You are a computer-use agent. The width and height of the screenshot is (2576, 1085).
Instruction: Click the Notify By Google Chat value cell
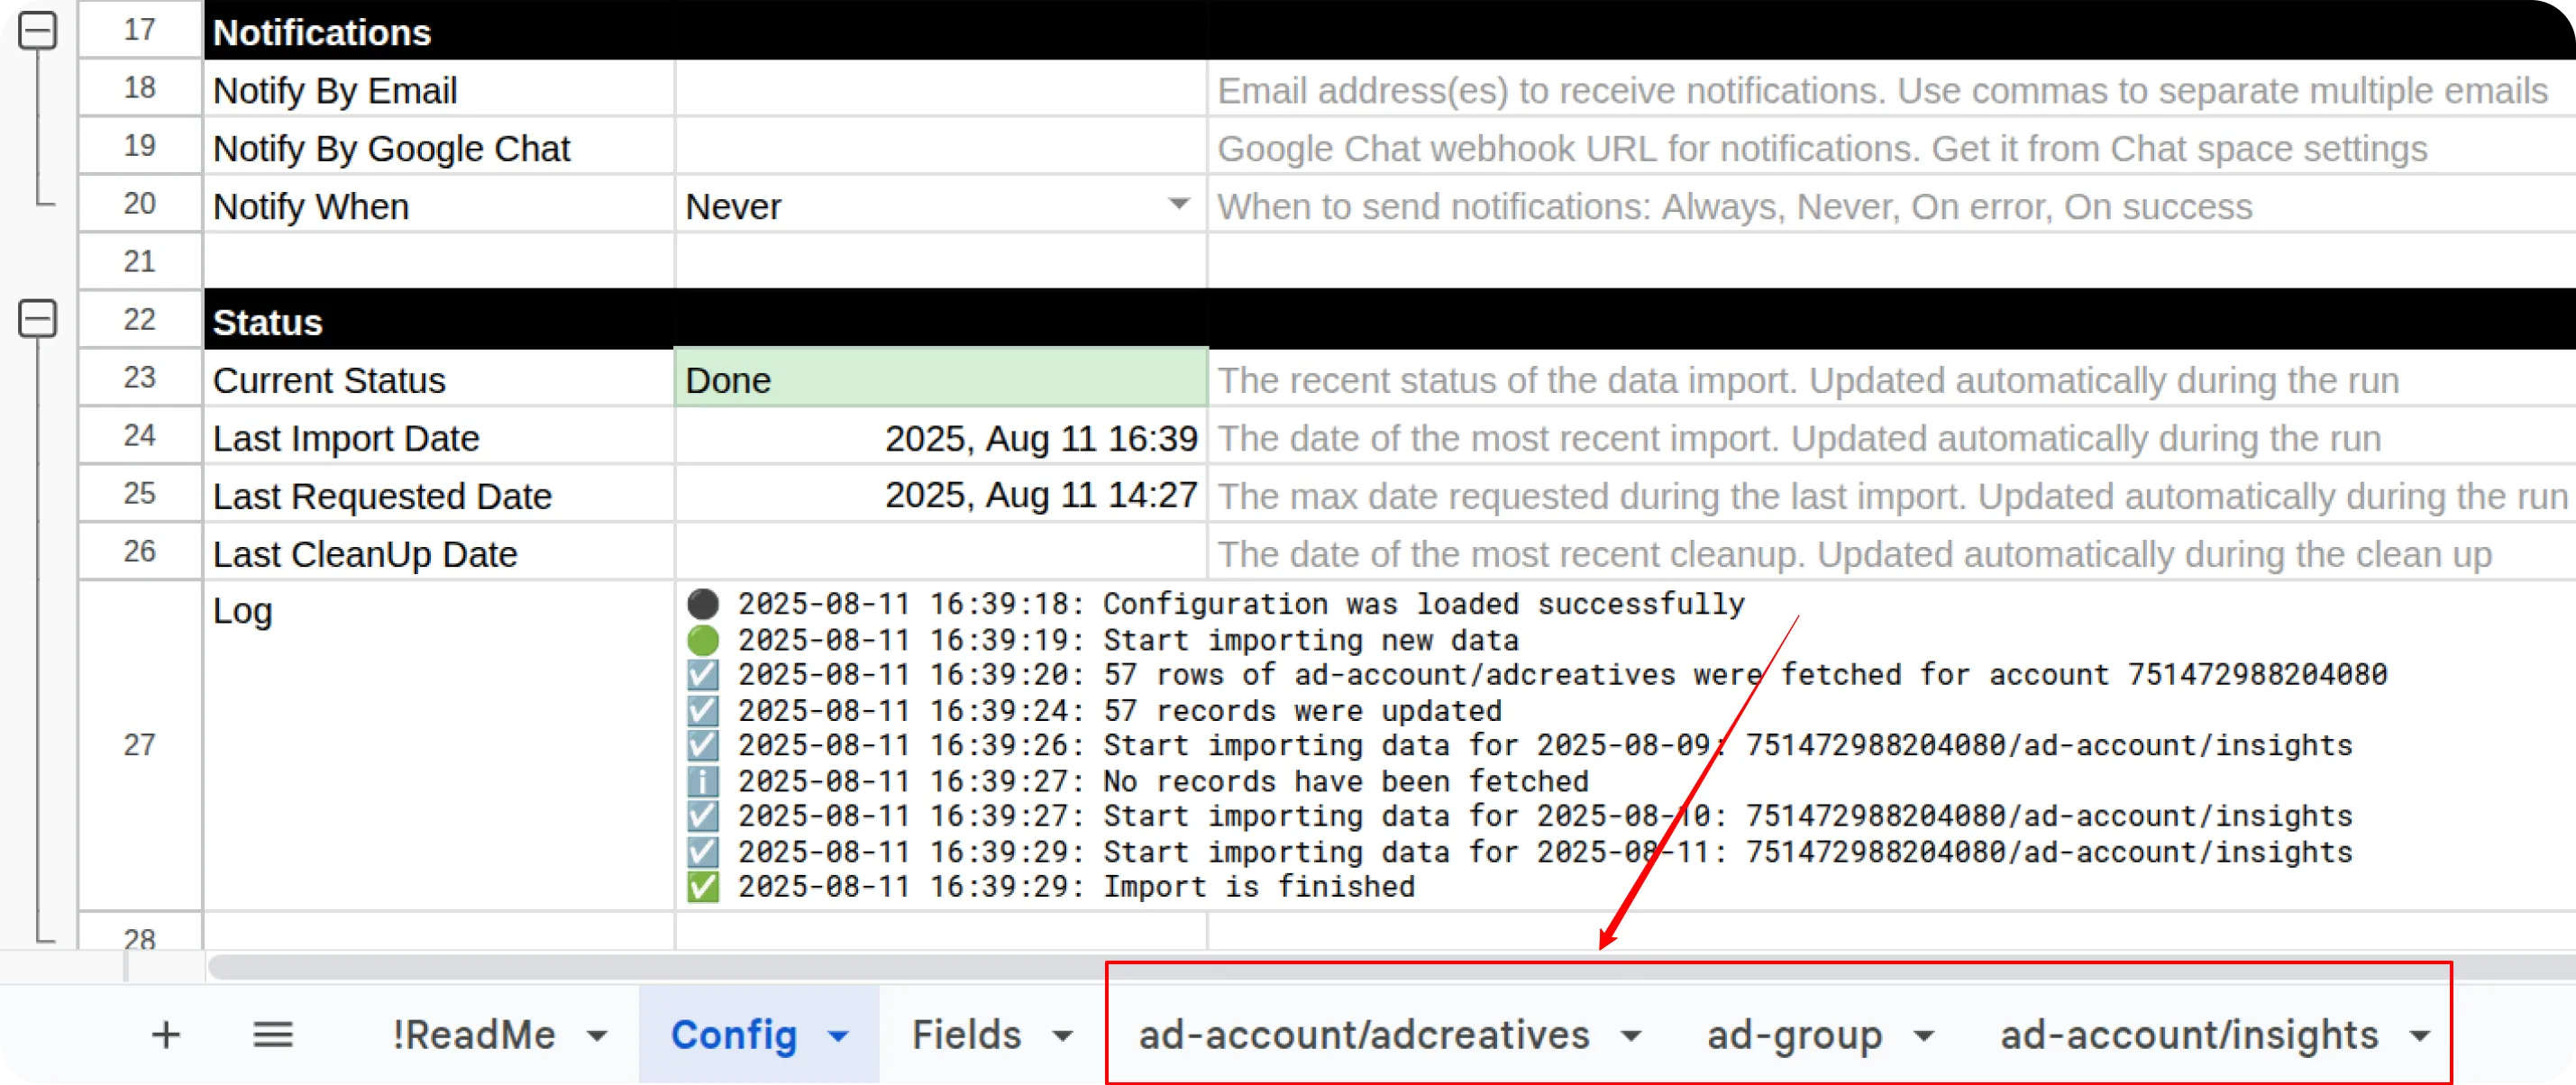[x=941, y=147]
